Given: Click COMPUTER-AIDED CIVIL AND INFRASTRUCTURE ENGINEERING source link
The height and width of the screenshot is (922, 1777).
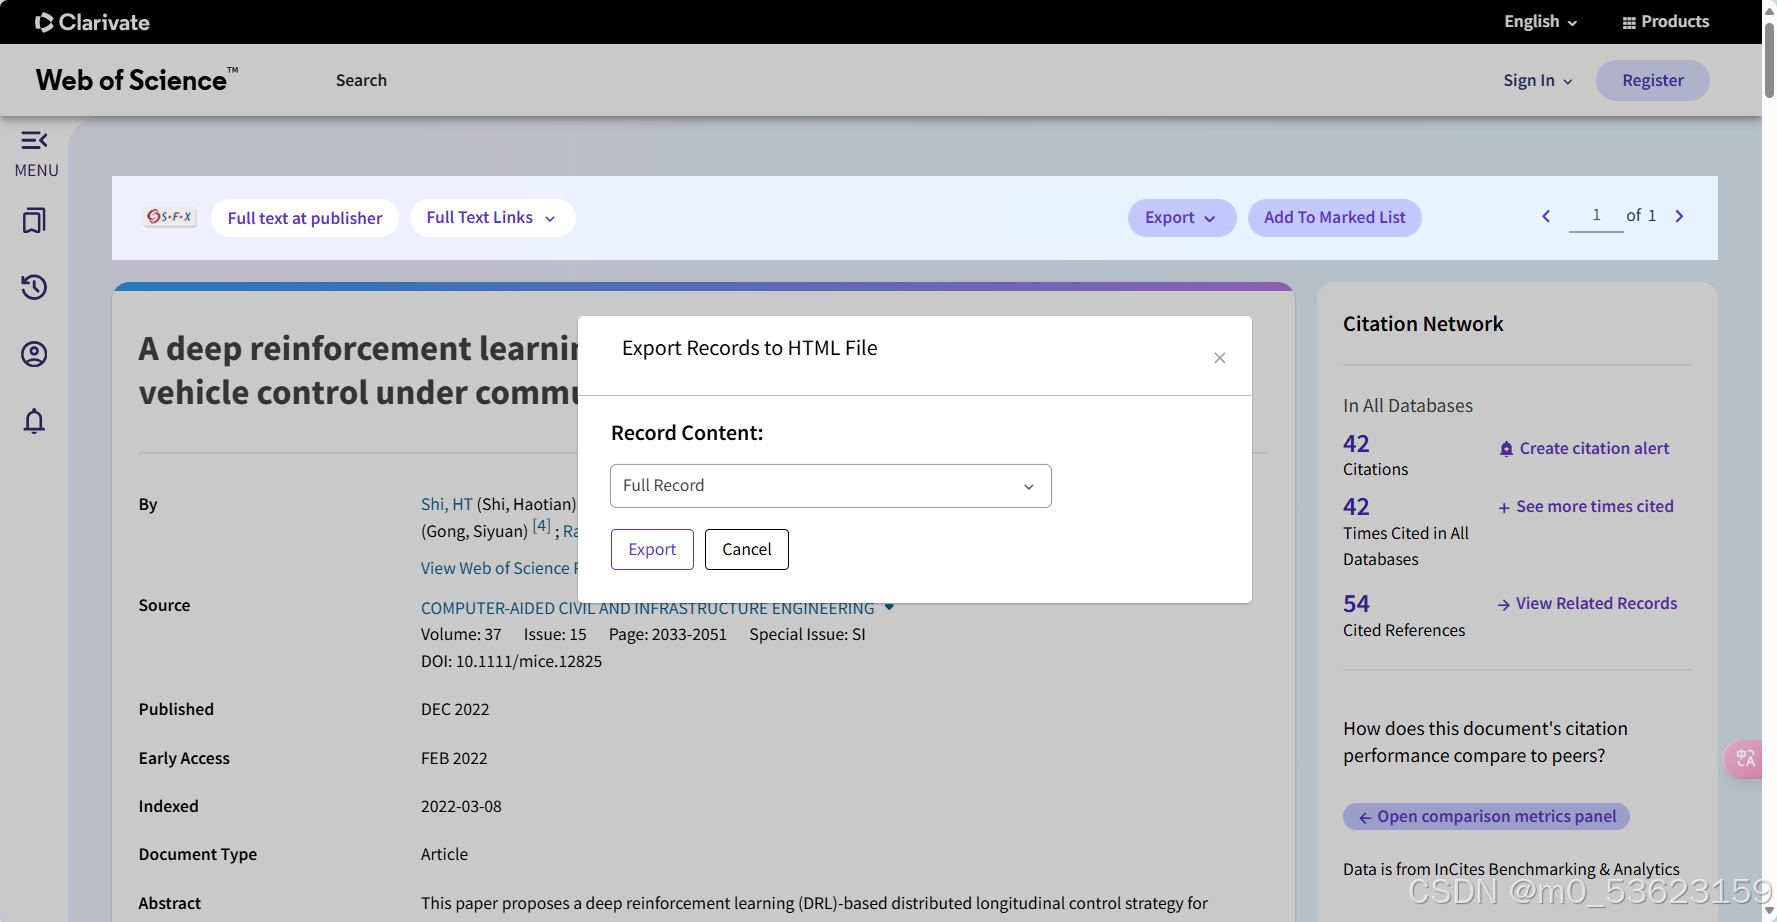Looking at the screenshot, I should [x=647, y=608].
